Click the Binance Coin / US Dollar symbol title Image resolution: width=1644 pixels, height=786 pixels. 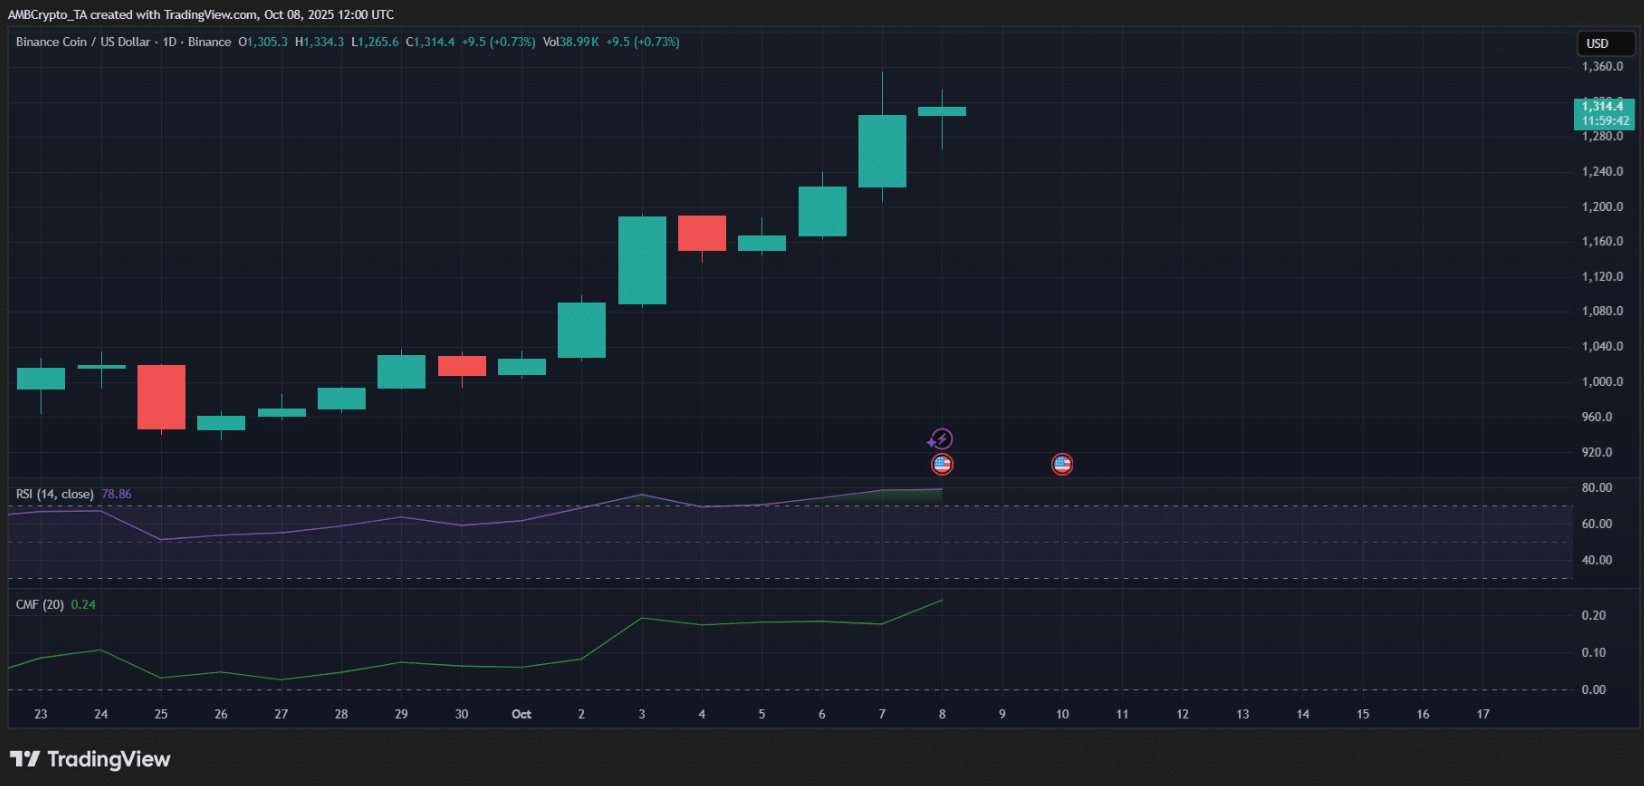click(83, 42)
